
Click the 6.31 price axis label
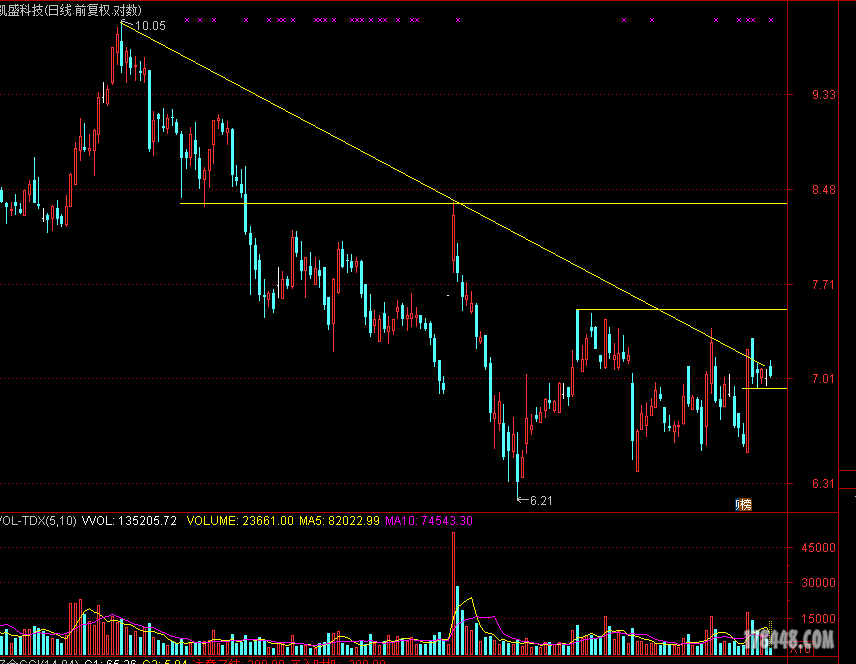pos(823,483)
